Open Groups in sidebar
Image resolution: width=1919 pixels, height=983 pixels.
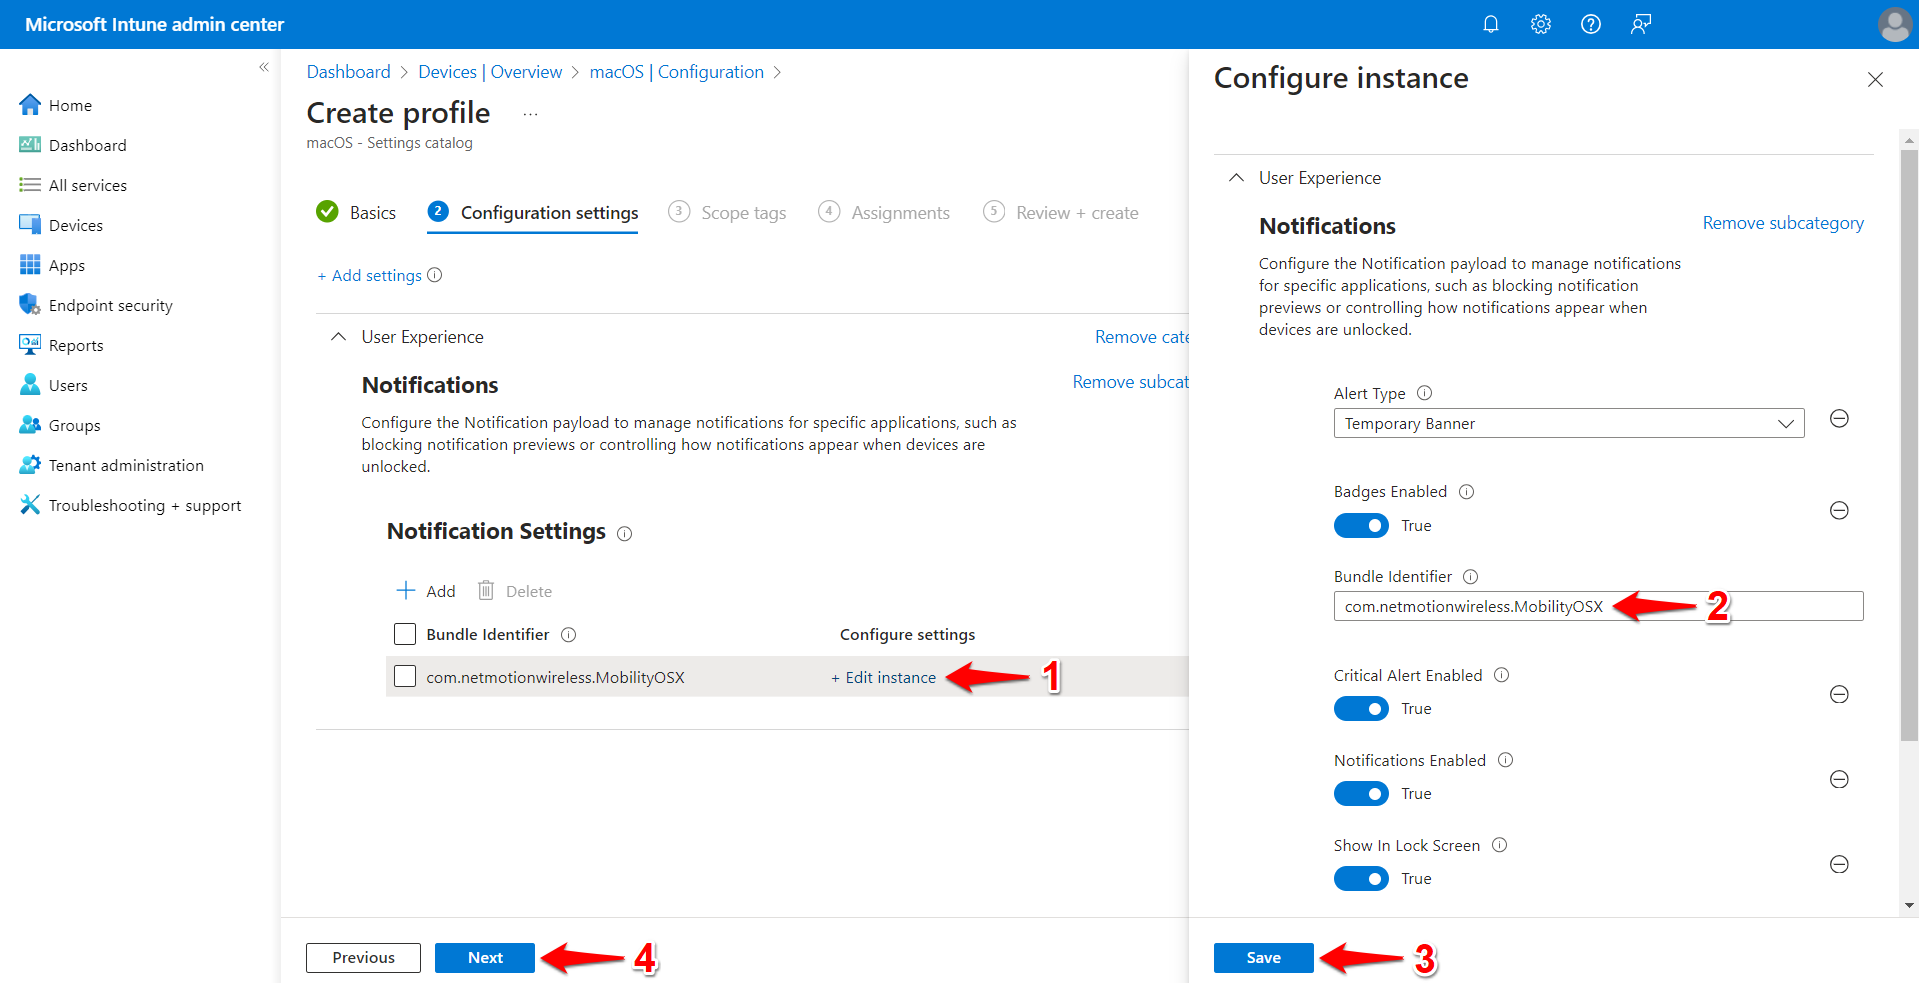(75, 425)
